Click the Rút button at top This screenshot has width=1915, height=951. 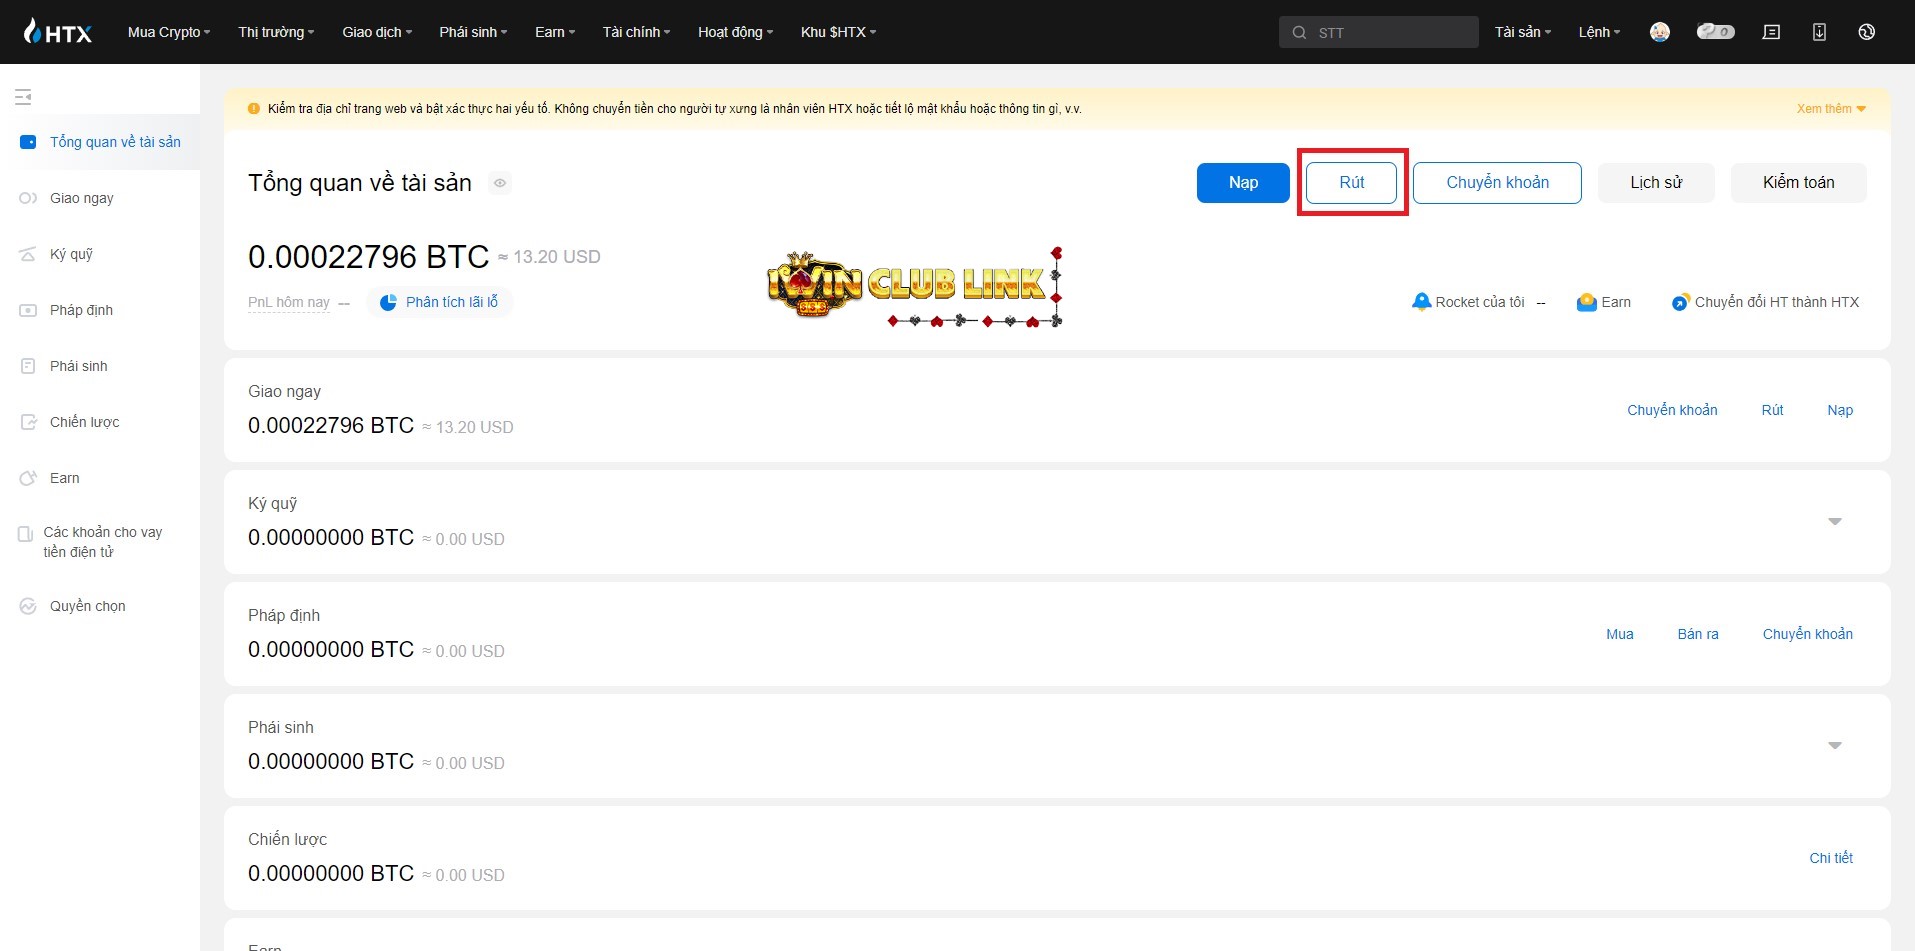pyautogui.click(x=1352, y=183)
